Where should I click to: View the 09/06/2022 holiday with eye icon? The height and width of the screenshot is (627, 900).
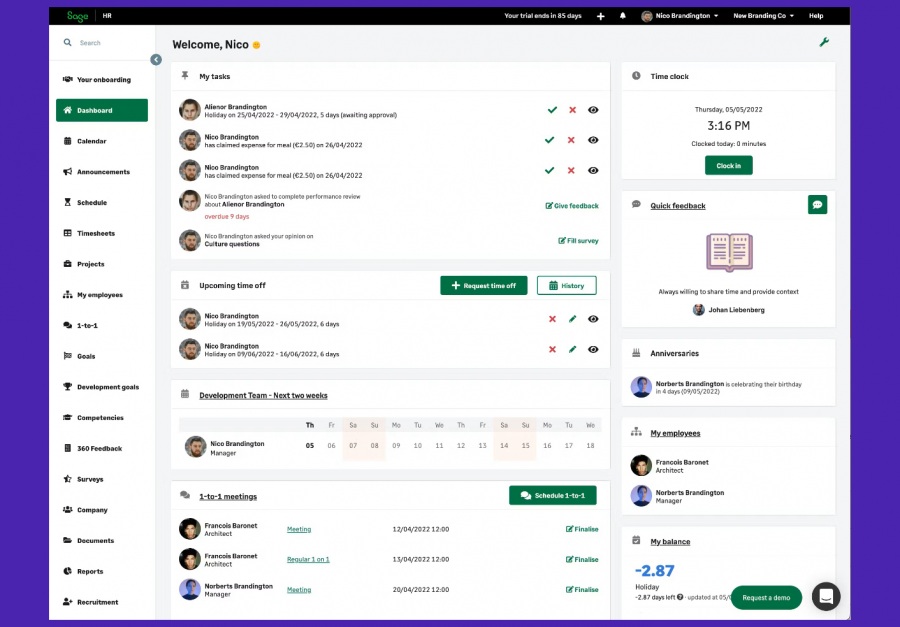tap(593, 349)
